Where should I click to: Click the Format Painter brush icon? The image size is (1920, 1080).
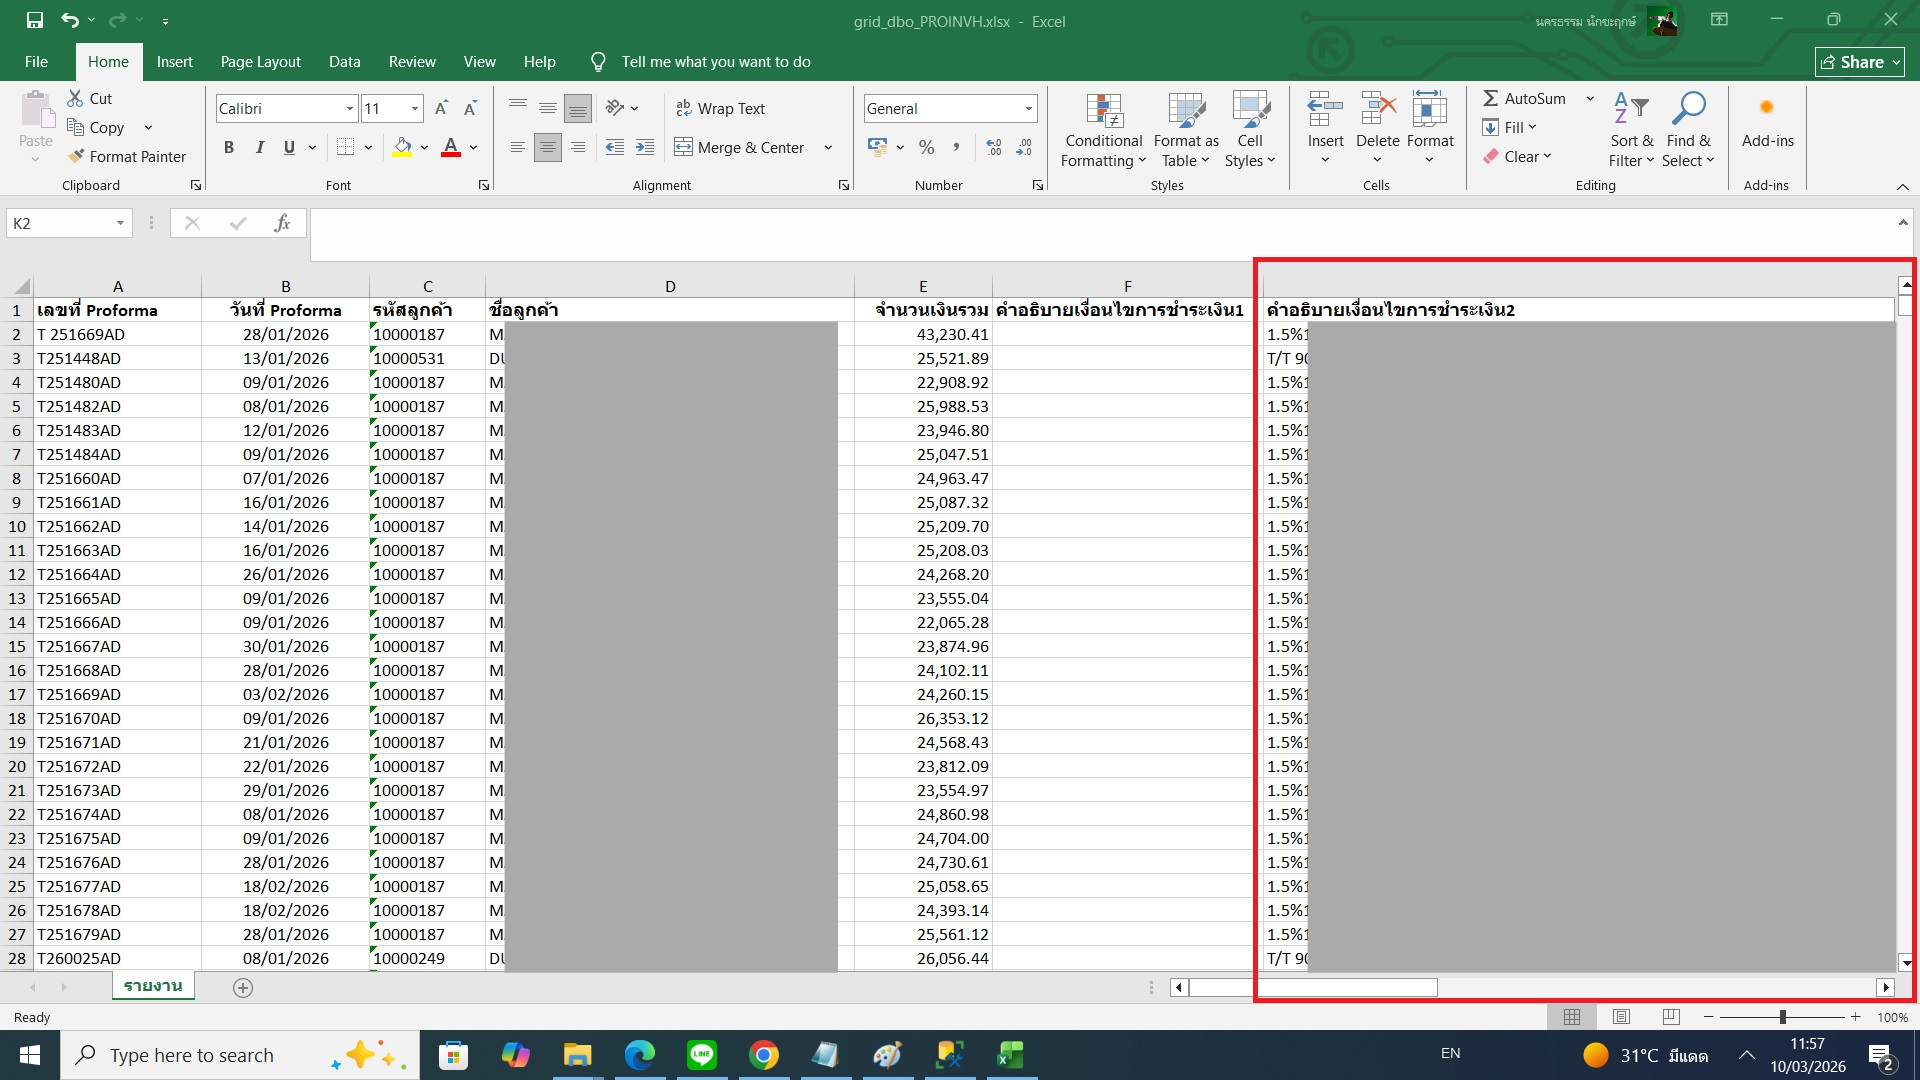pyautogui.click(x=76, y=156)
